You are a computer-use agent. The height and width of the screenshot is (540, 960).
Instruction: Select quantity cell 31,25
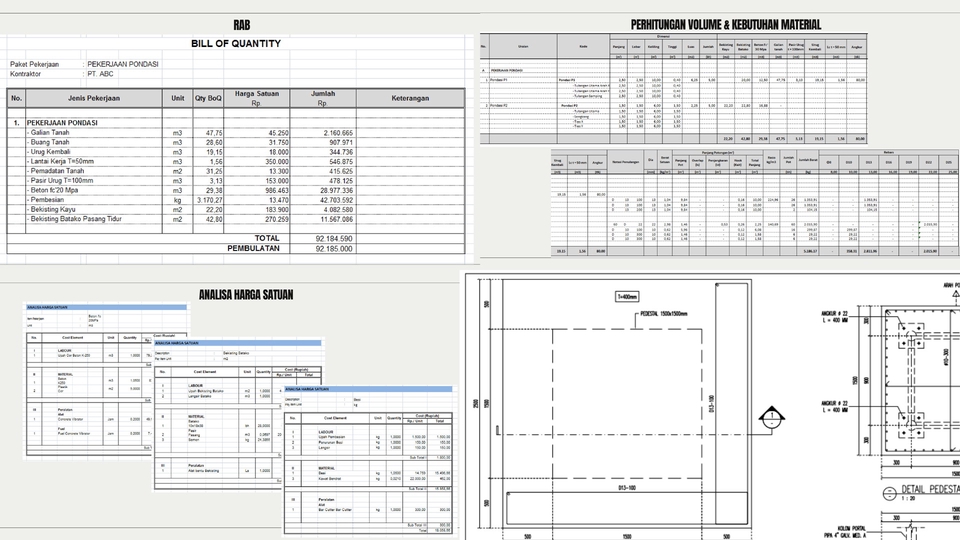(x=214, y=171)
